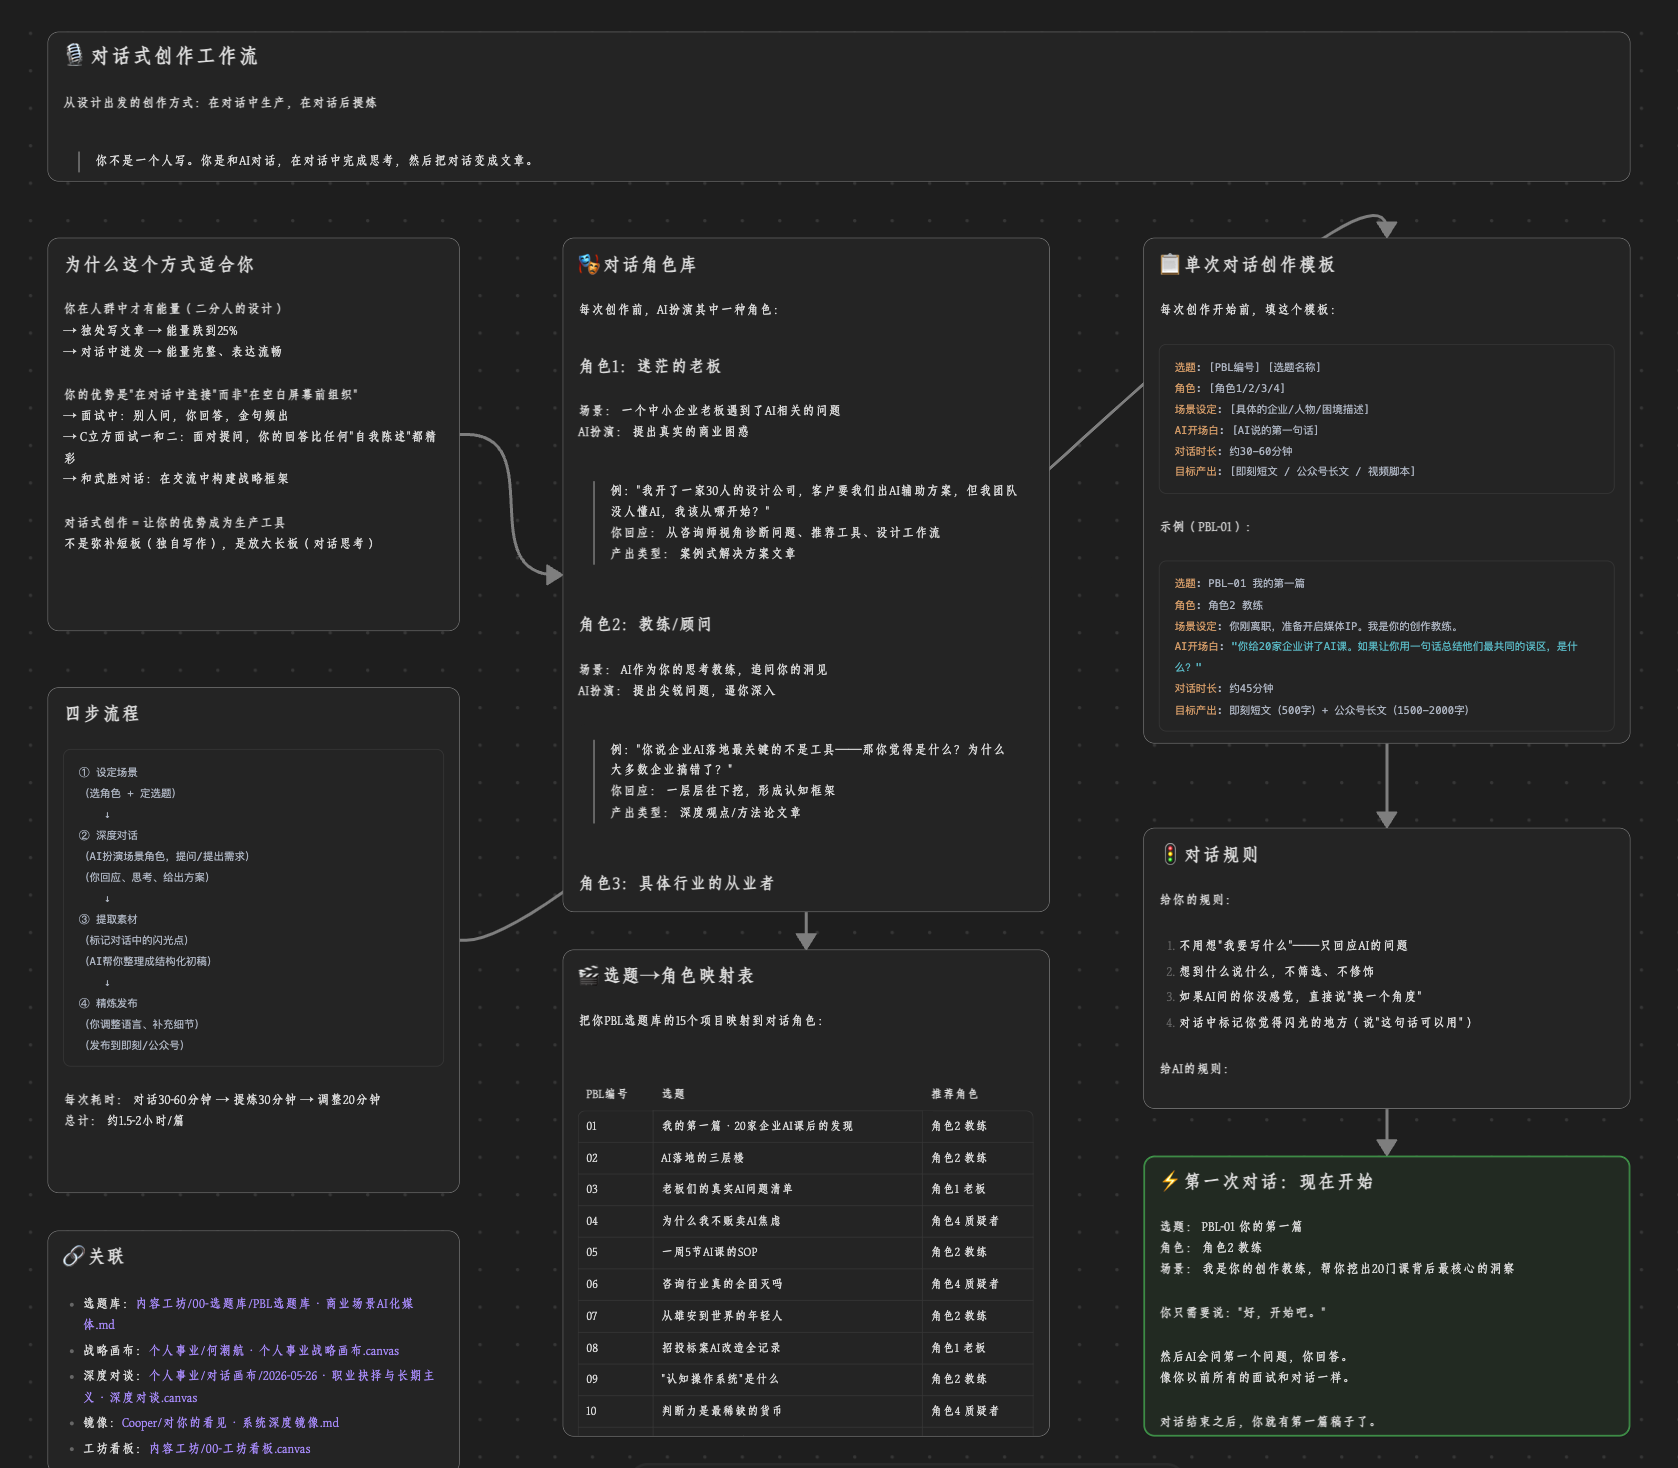Click rule 4 对话中标记你觉得闪光的地方

(x=1325, y=1022)
